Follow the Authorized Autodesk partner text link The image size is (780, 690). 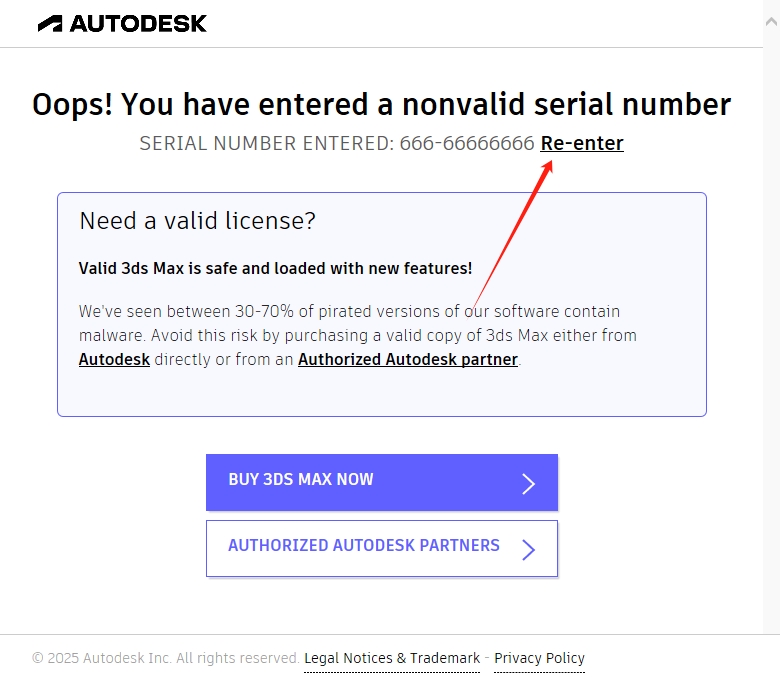408,359
